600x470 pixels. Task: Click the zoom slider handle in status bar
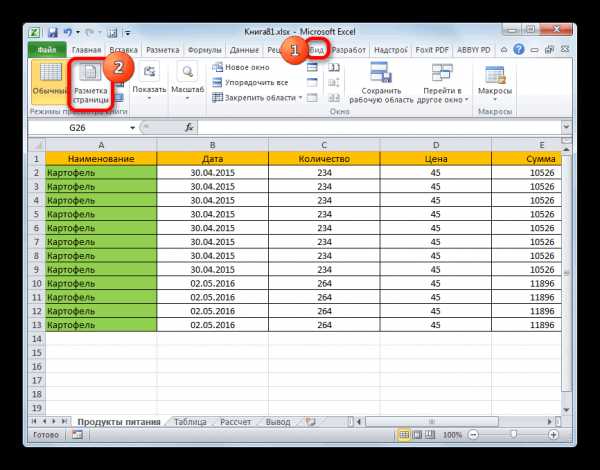pyautogui.click(x=514, y=434)
